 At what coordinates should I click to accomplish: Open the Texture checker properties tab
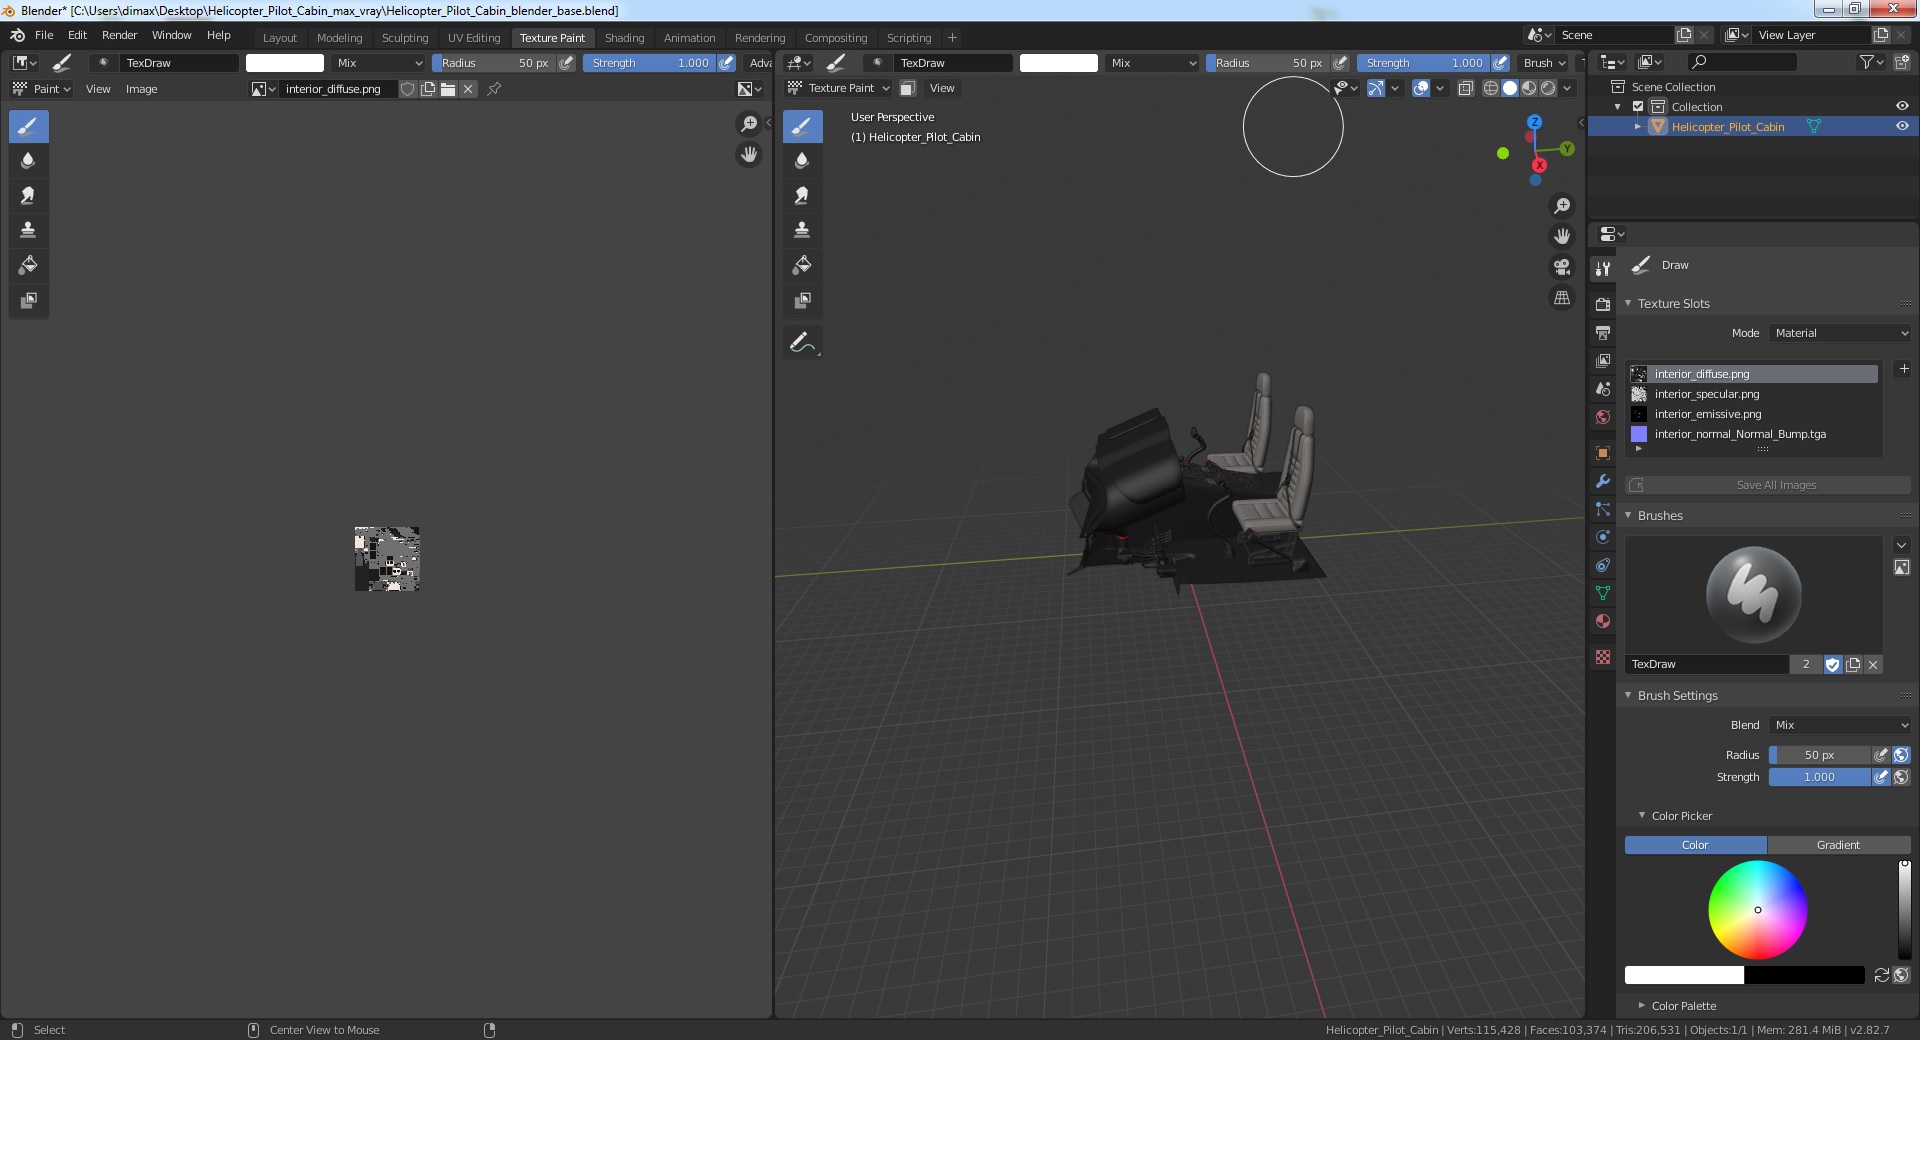(x=1603, y=657)
